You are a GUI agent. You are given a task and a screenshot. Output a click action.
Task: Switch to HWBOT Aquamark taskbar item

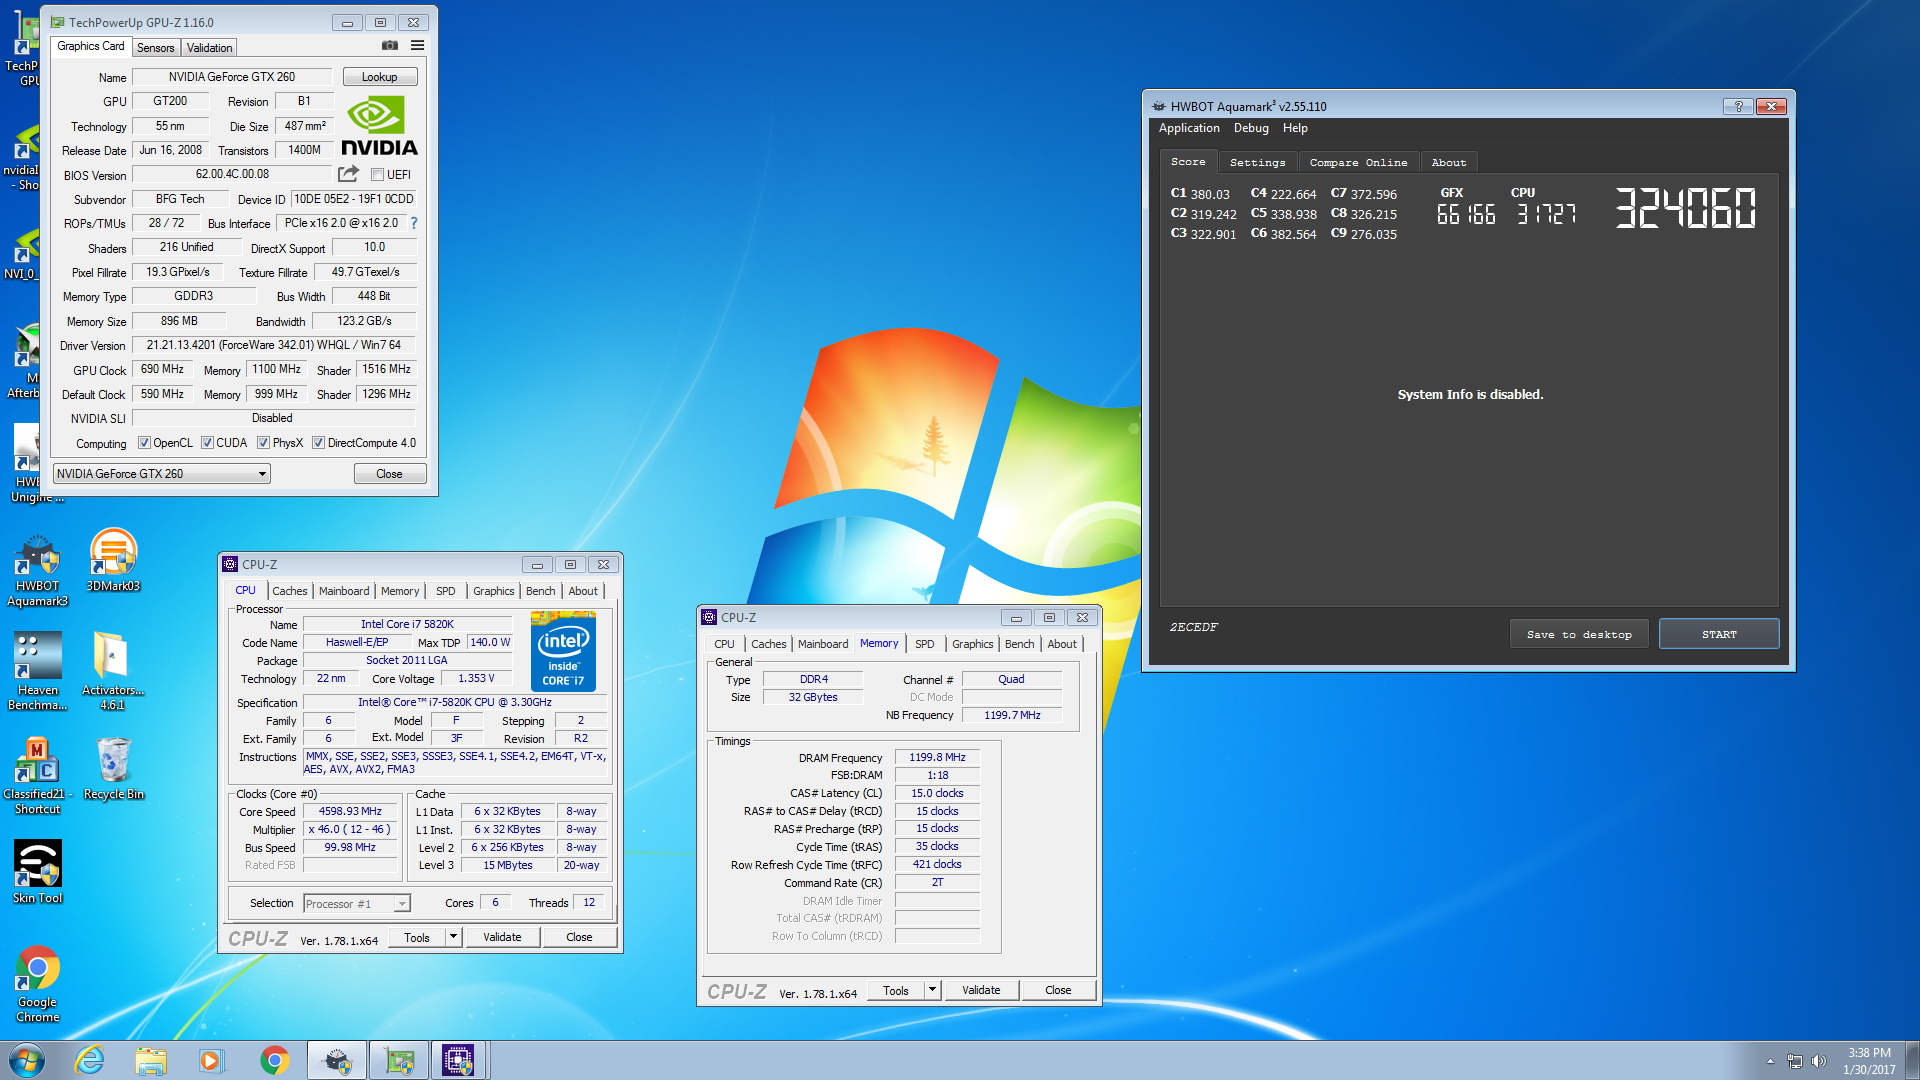point(337,1060)
